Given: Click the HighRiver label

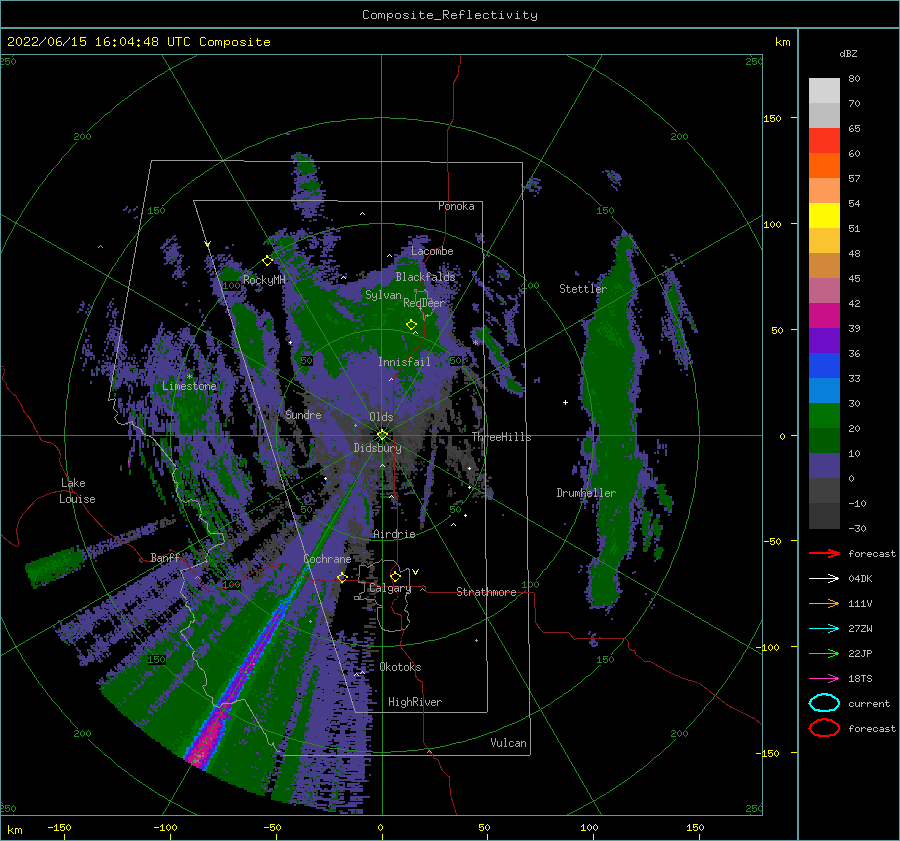Looking at the screenshot, I should [415, 702].
